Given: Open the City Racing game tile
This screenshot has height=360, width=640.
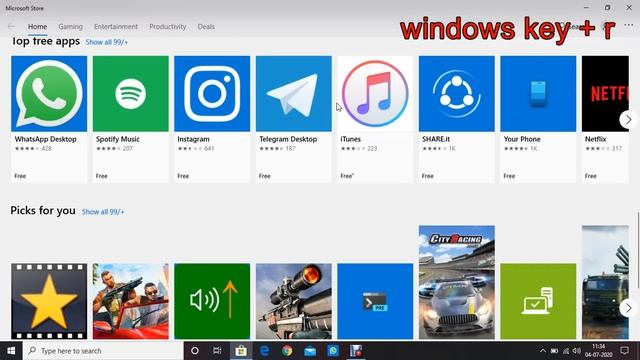Looking at the screenshot, I should click(457, 282).
